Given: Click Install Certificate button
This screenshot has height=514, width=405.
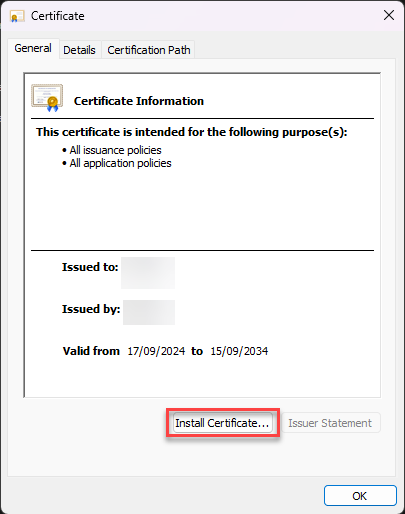Looking at the screenshot, I should click(222, 423).
